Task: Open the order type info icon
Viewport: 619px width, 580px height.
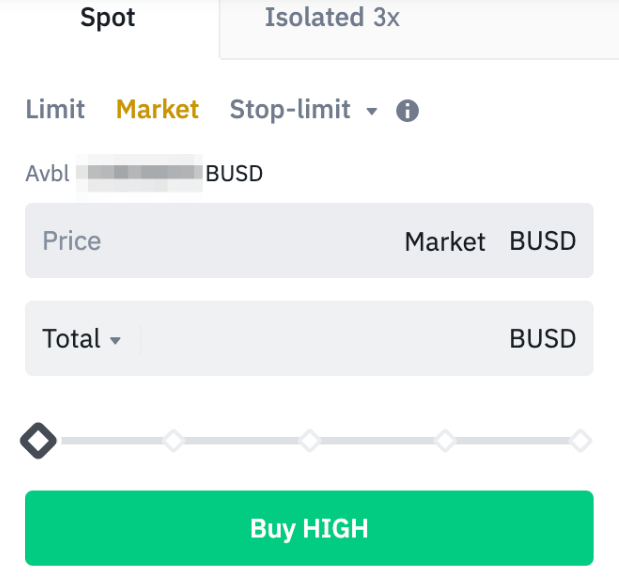Action: click(407, 111)
